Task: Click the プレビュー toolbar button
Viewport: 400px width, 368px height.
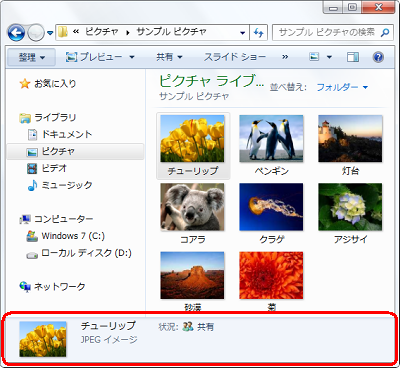Action: coord(94,57)
